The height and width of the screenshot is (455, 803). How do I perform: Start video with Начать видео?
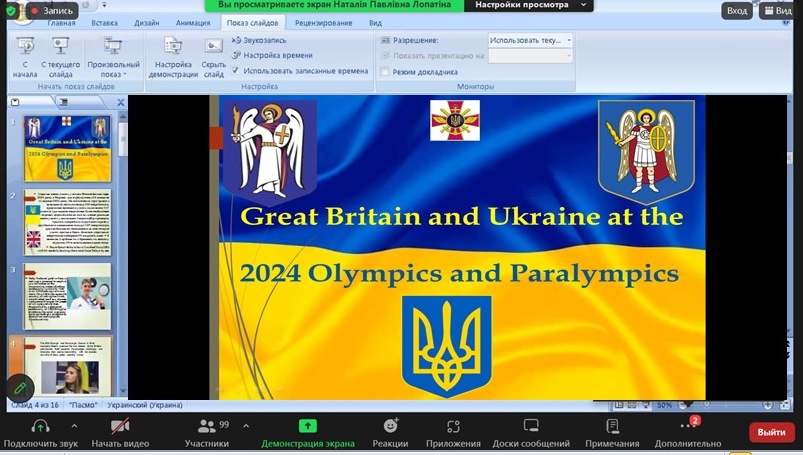[x=119, y=427]
